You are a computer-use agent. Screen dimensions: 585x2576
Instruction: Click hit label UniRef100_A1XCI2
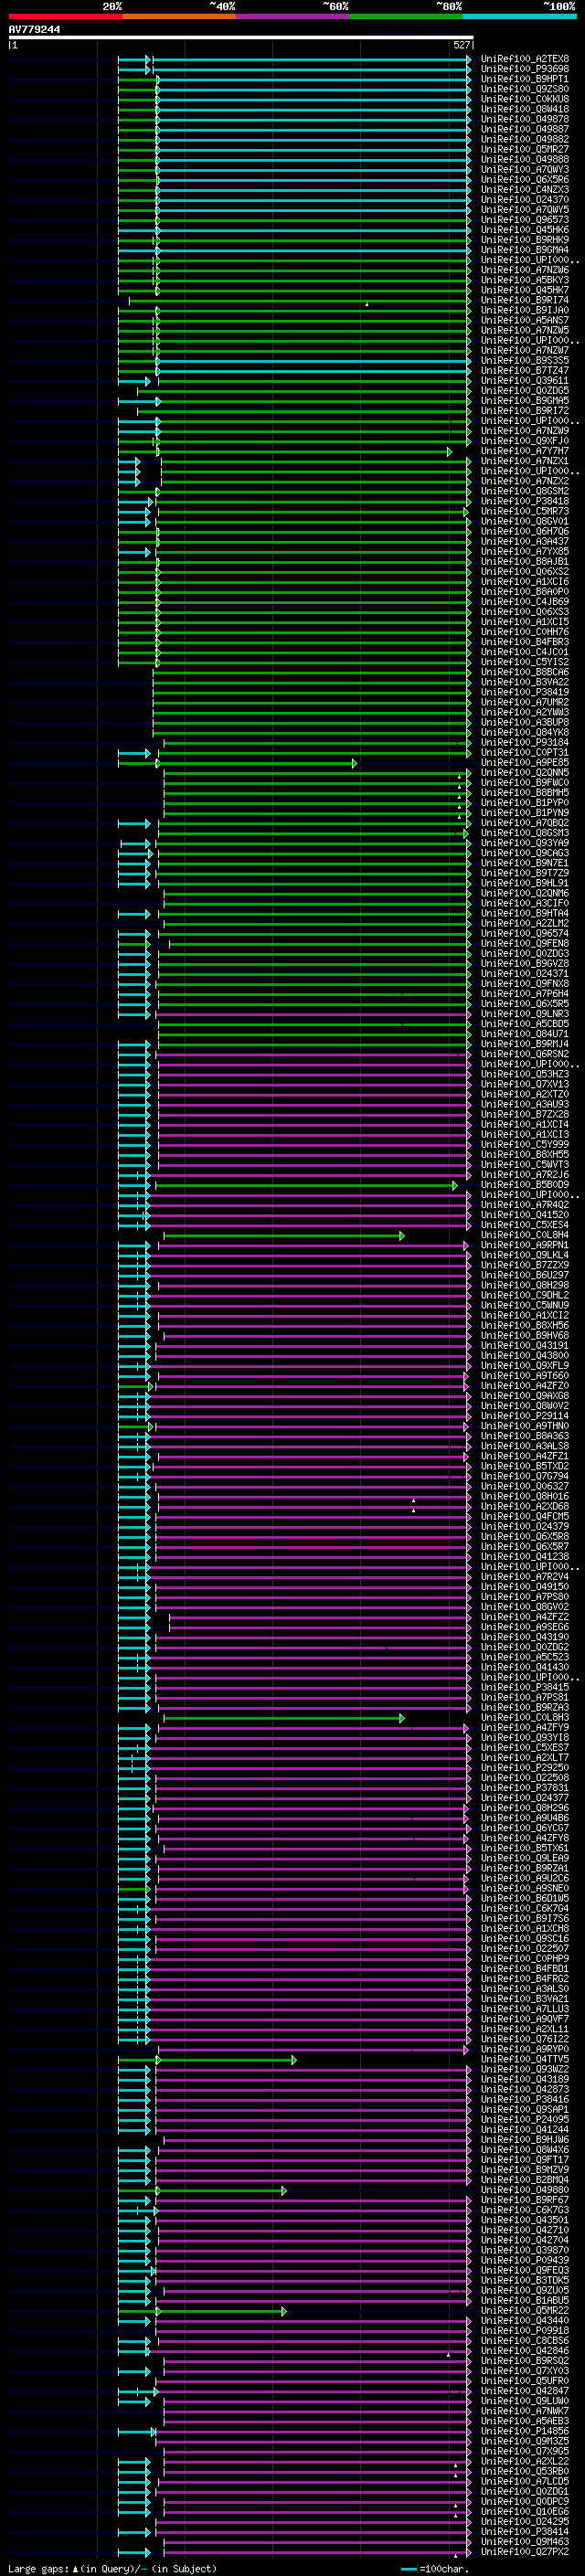coord(524,1316)
